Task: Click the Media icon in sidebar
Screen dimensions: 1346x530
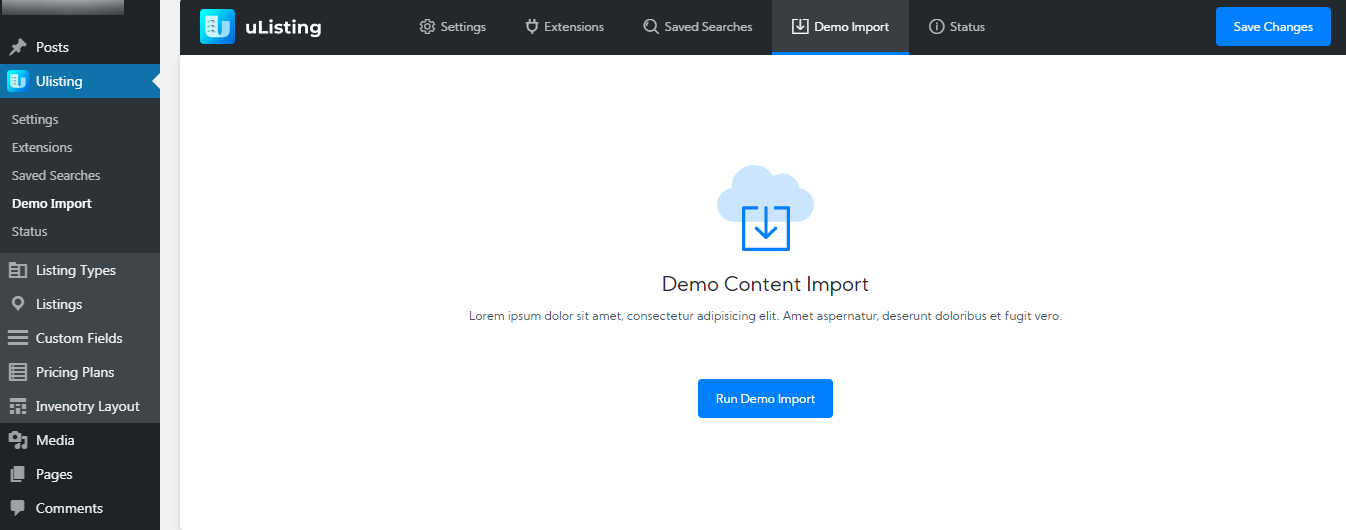Action: (x=18, y=440)
